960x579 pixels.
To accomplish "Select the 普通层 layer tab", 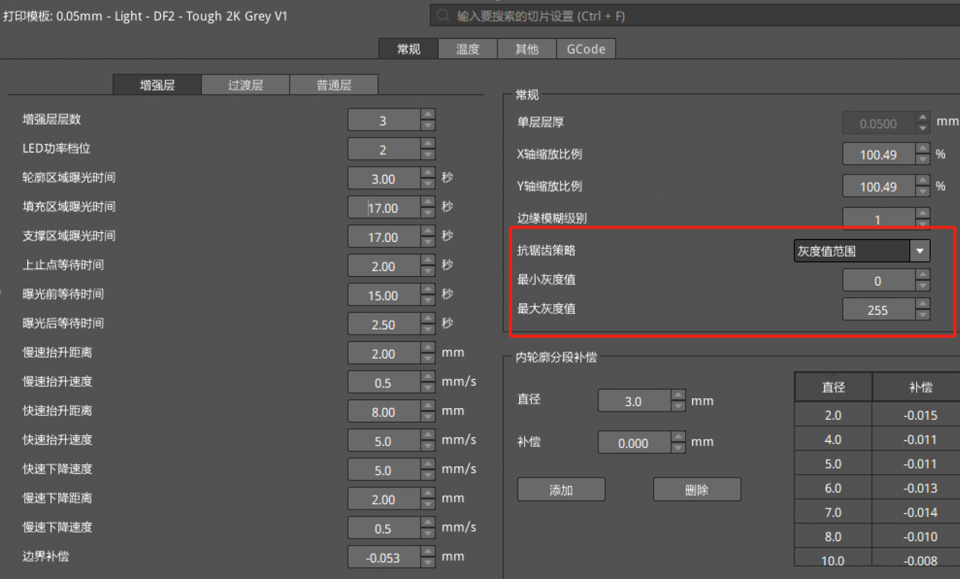I will [334, 84].
